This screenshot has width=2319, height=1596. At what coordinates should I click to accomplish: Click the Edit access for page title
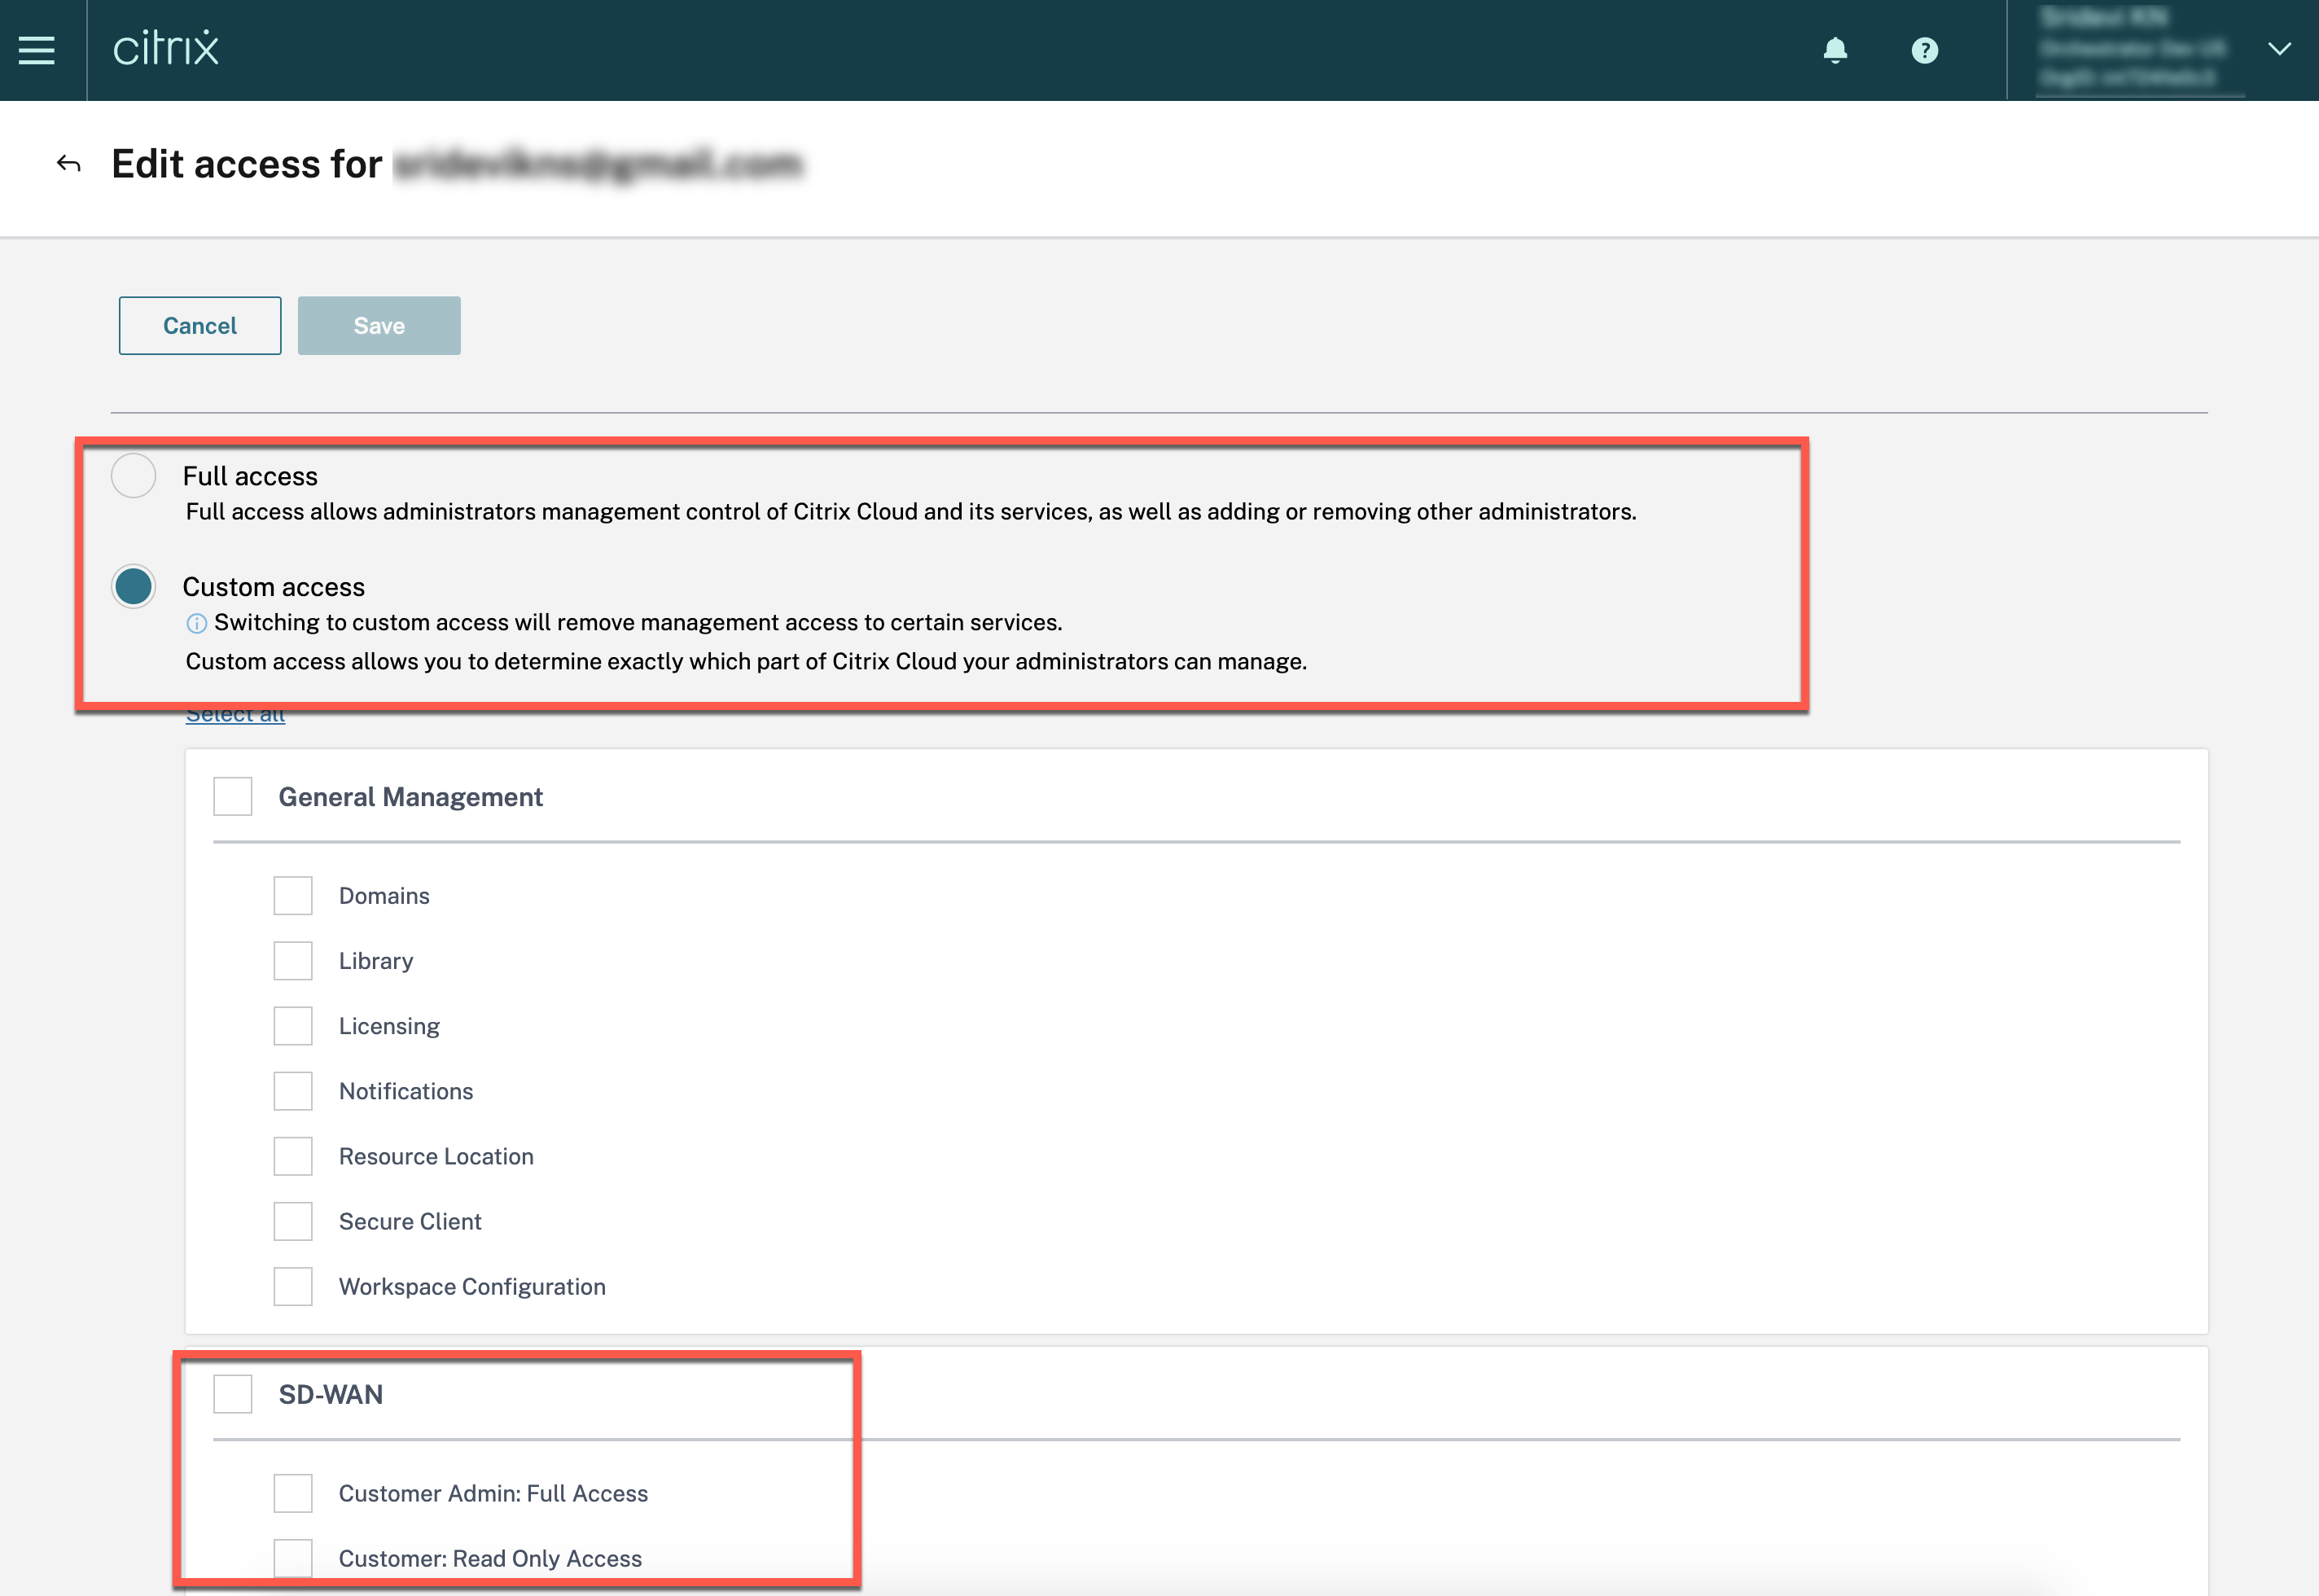point(247,164)
